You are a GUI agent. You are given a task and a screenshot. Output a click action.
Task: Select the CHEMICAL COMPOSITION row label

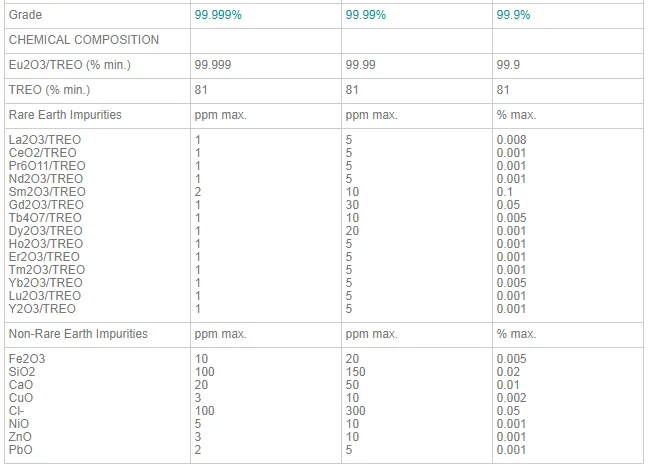83,40
